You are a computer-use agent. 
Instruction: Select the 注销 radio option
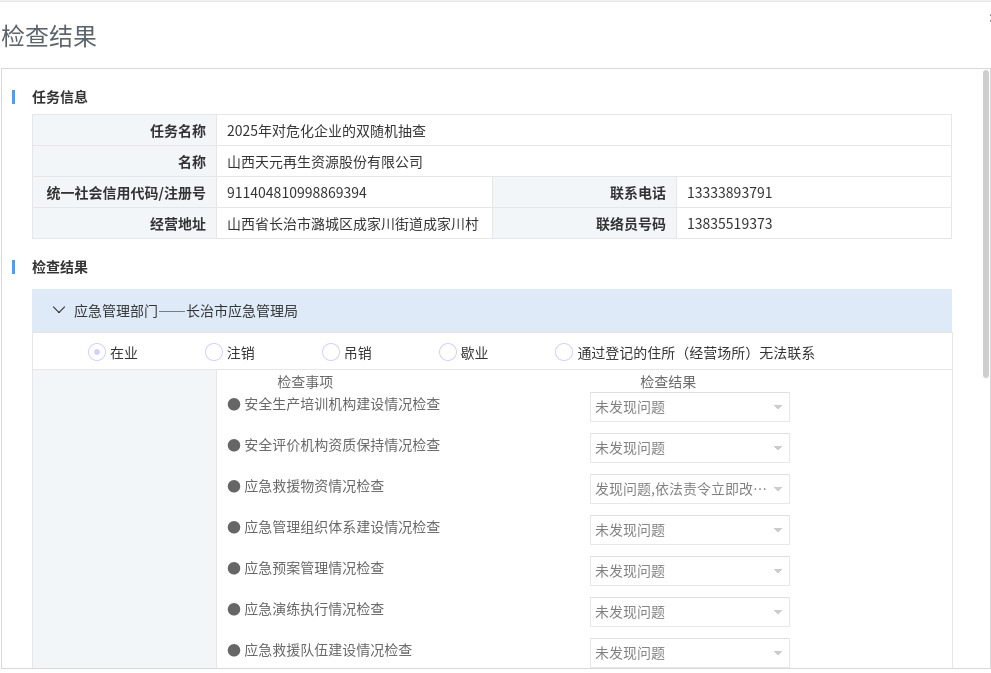[x=214, y=352]
